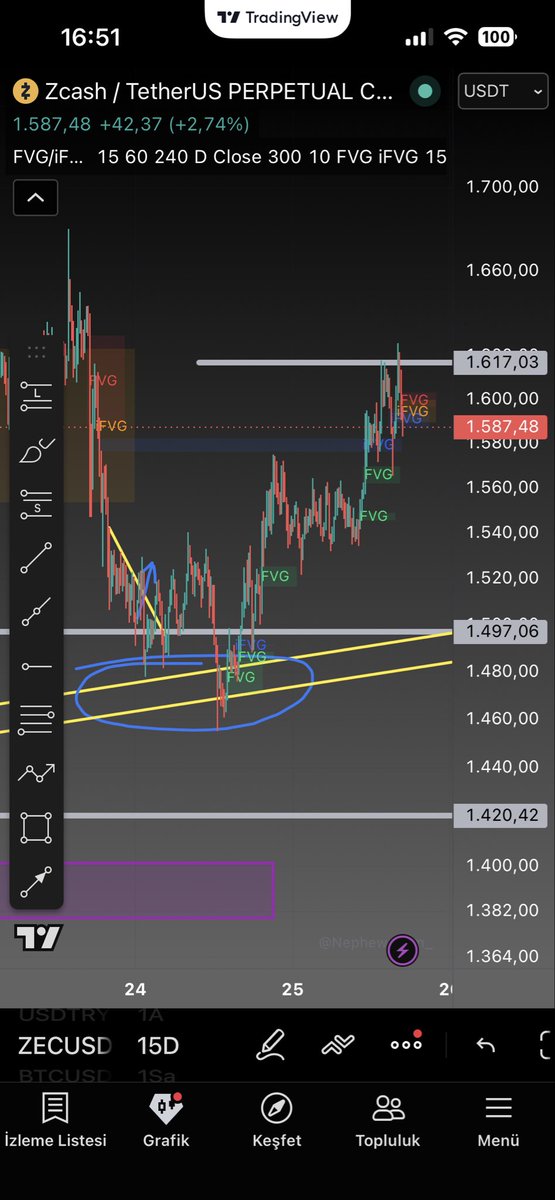The width and height of the screenshot is (555, 1200).
Task: Tap the 1.364,00 price scale value
Action: [x=503, y=956]
